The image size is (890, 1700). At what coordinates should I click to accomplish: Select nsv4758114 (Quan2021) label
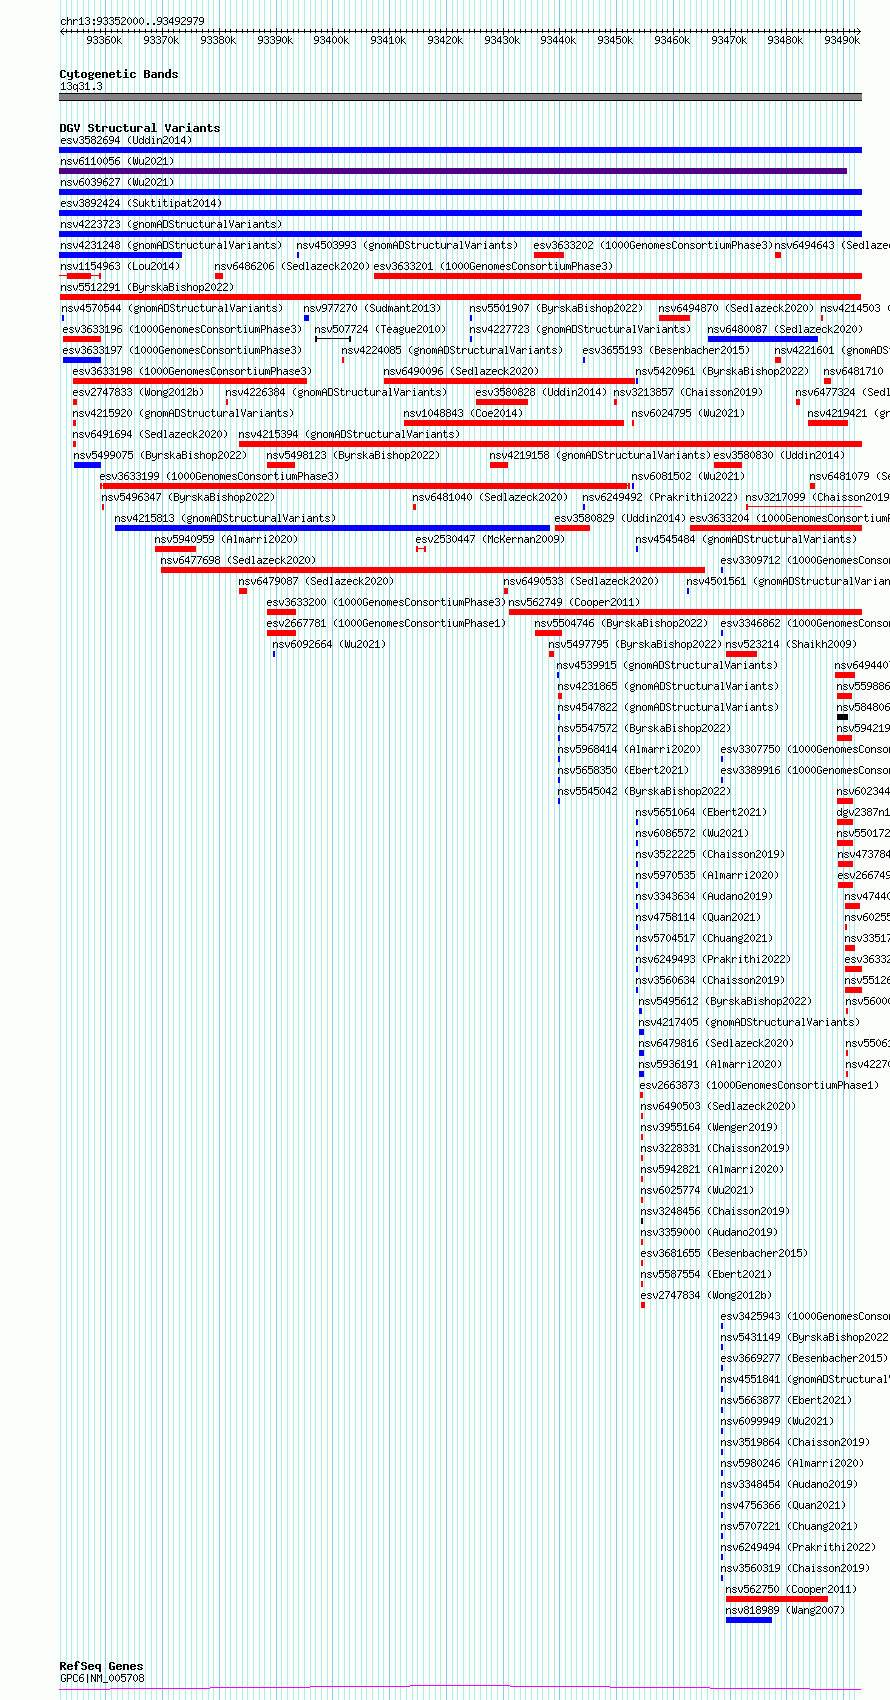[698, 917]
